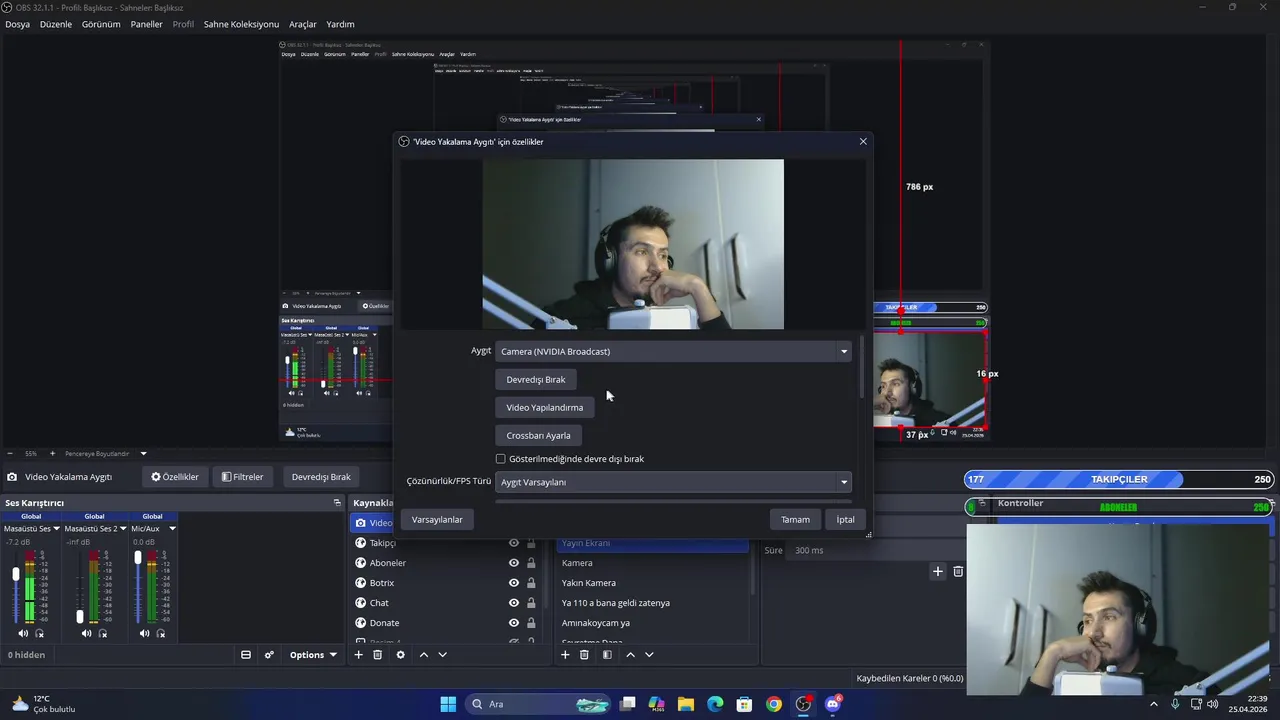Open source properties gear in sources toolbar
The height and width of the screenshot is (720, 1280).
click(400, 655)
